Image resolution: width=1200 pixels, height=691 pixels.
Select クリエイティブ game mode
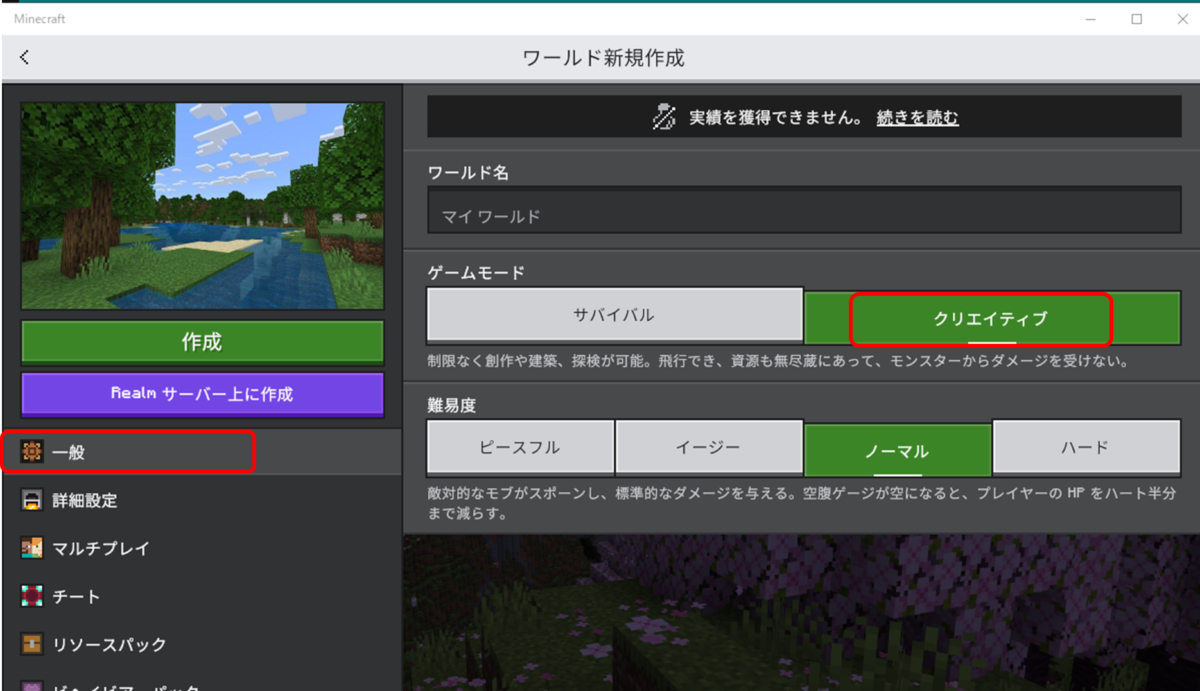(992, 319)
